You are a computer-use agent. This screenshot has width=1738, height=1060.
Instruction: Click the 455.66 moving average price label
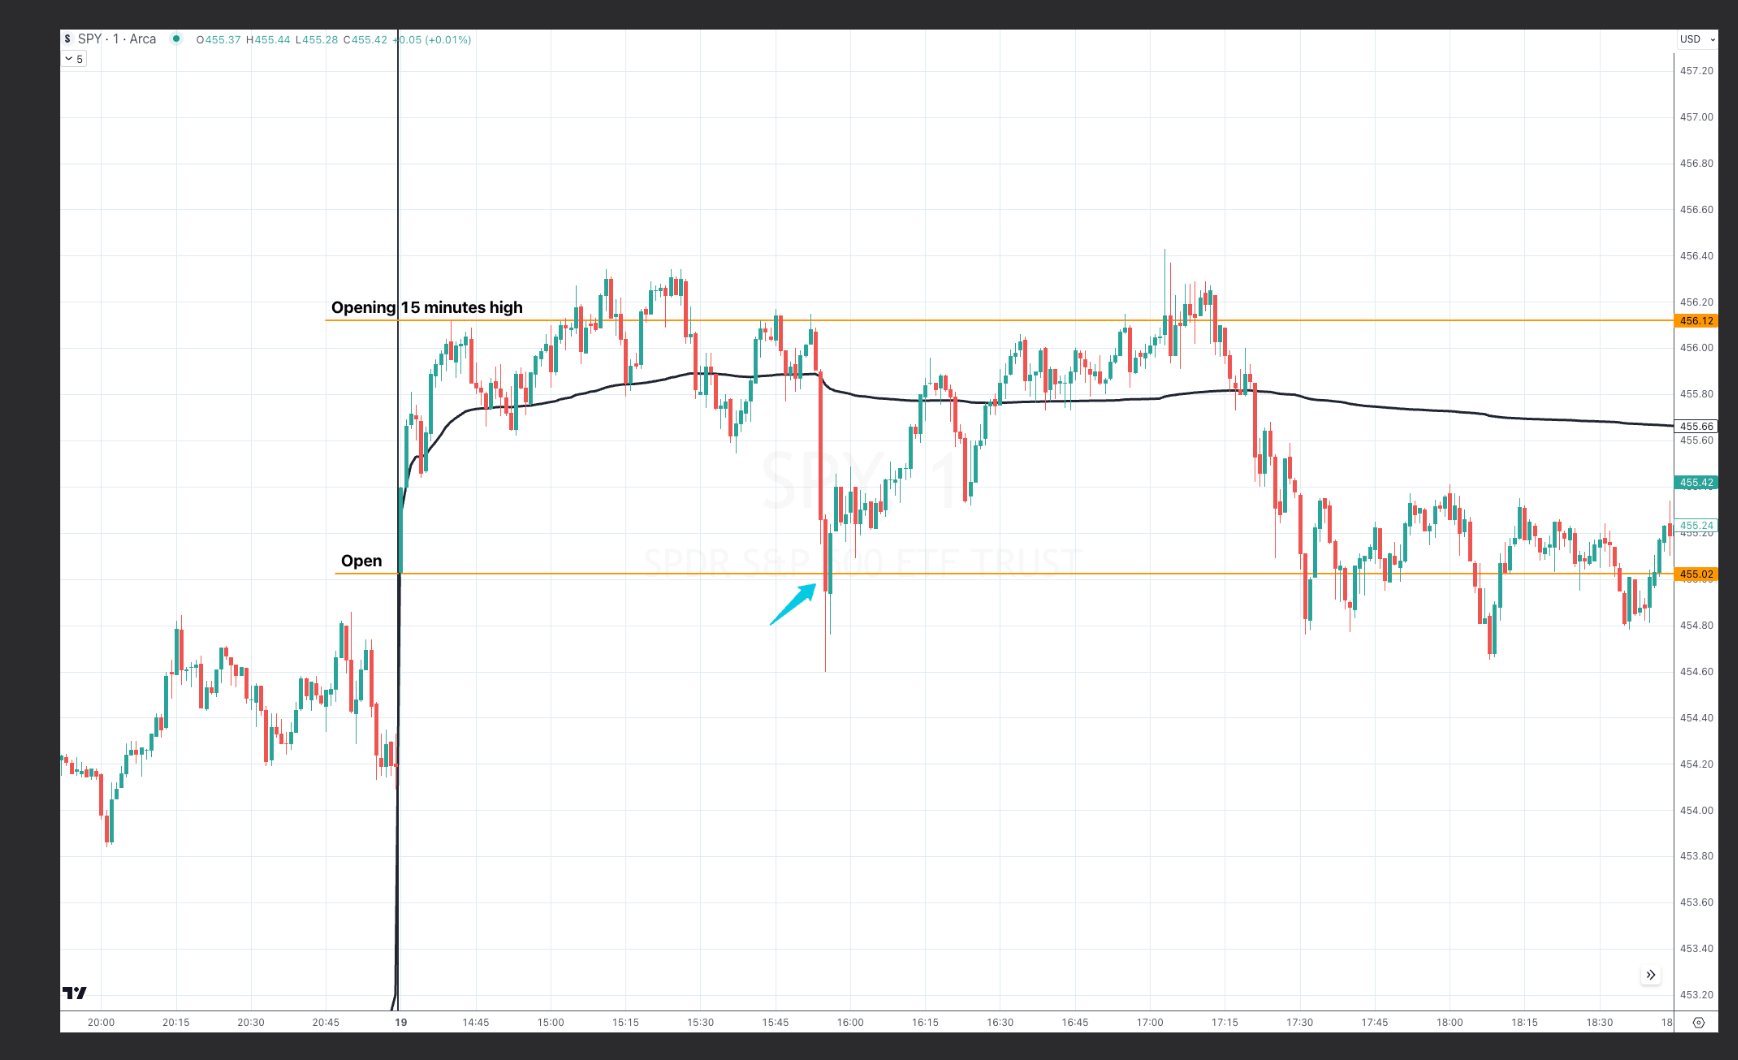point(1695,426)
